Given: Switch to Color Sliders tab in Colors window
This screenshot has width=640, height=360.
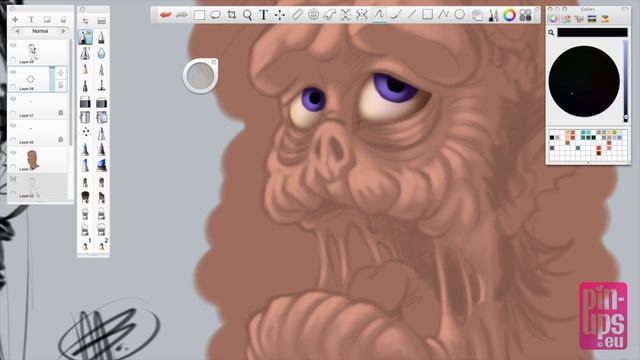Looking at the screenshot, I should coord(566,19).
